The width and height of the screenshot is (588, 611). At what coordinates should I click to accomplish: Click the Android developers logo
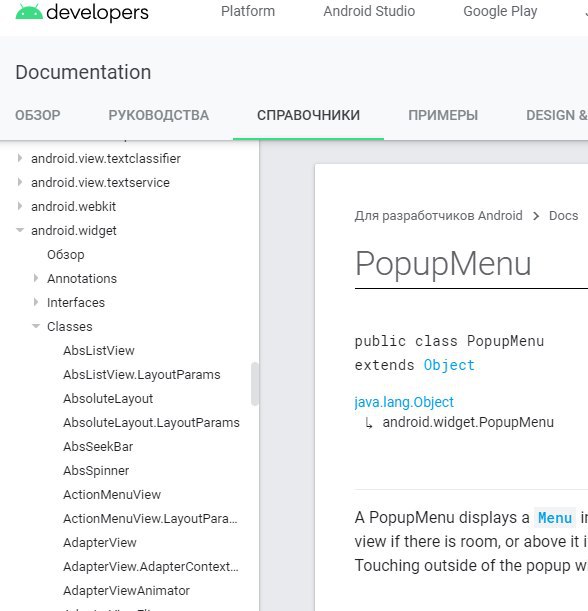82,12
